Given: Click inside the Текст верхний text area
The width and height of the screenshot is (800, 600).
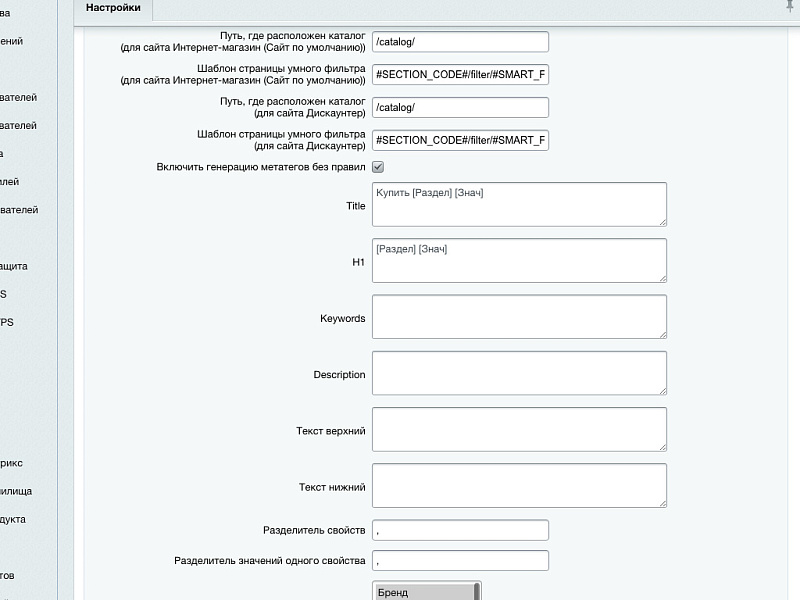Looking at the screenshot, I should click(518, 430).
